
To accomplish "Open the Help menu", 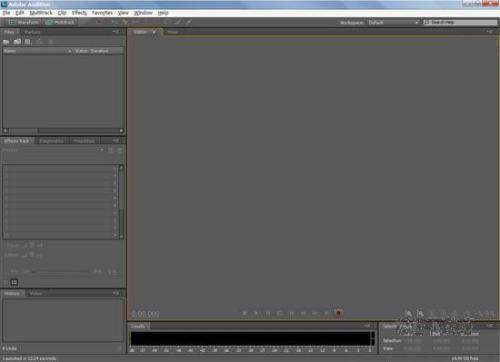I will click(163, 13).
